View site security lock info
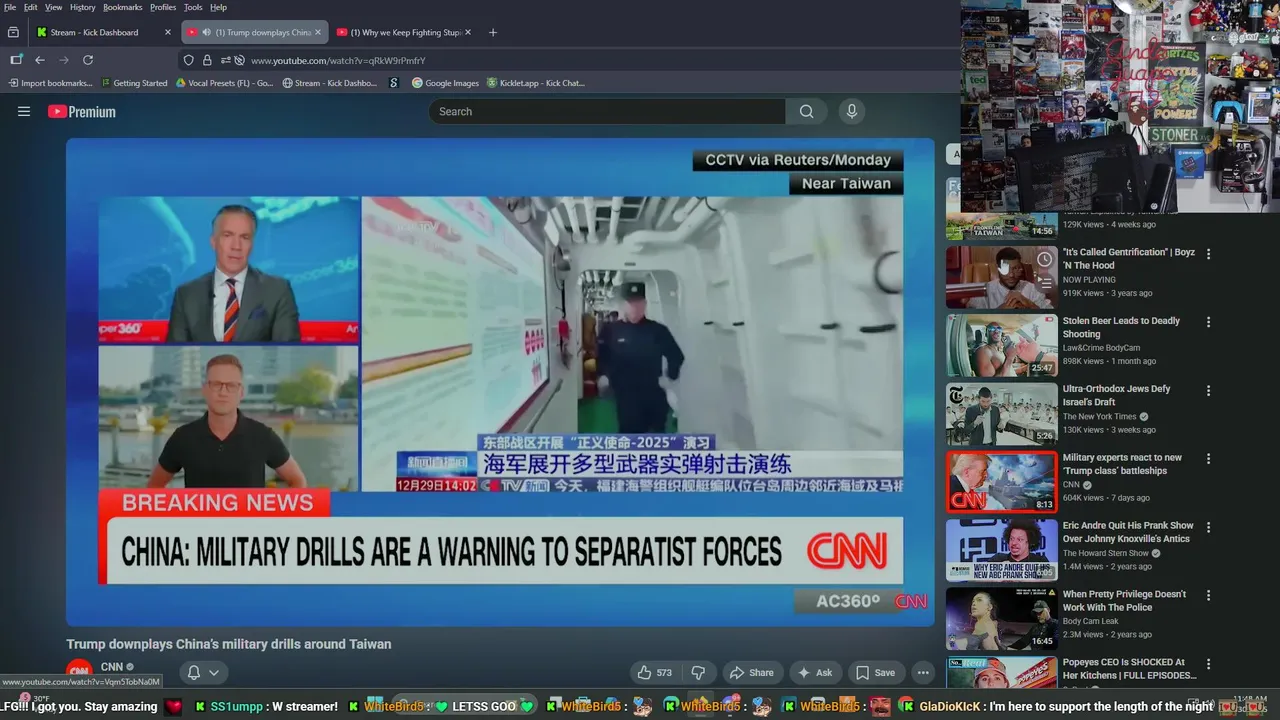The width and height of the screenshot is (1280, 720). pyautogui.click(x=207, y=60)
